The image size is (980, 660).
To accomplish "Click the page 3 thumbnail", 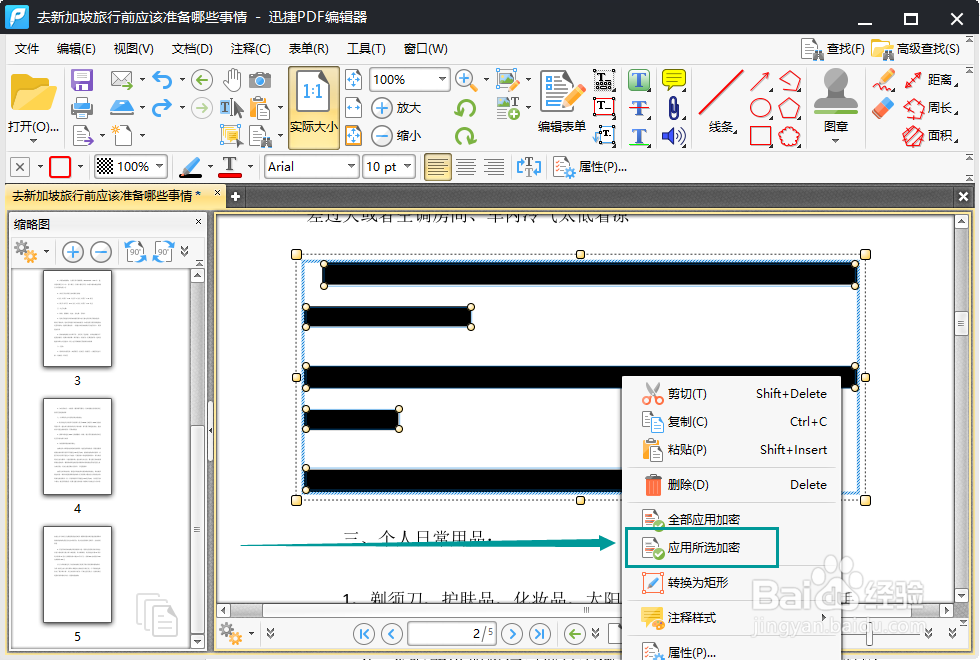I will click(x=78, y=319).
